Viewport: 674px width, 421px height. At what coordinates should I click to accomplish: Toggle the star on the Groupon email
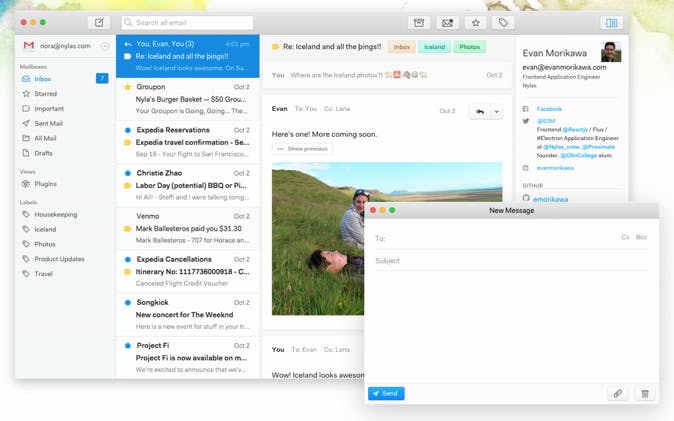(127, 87)
